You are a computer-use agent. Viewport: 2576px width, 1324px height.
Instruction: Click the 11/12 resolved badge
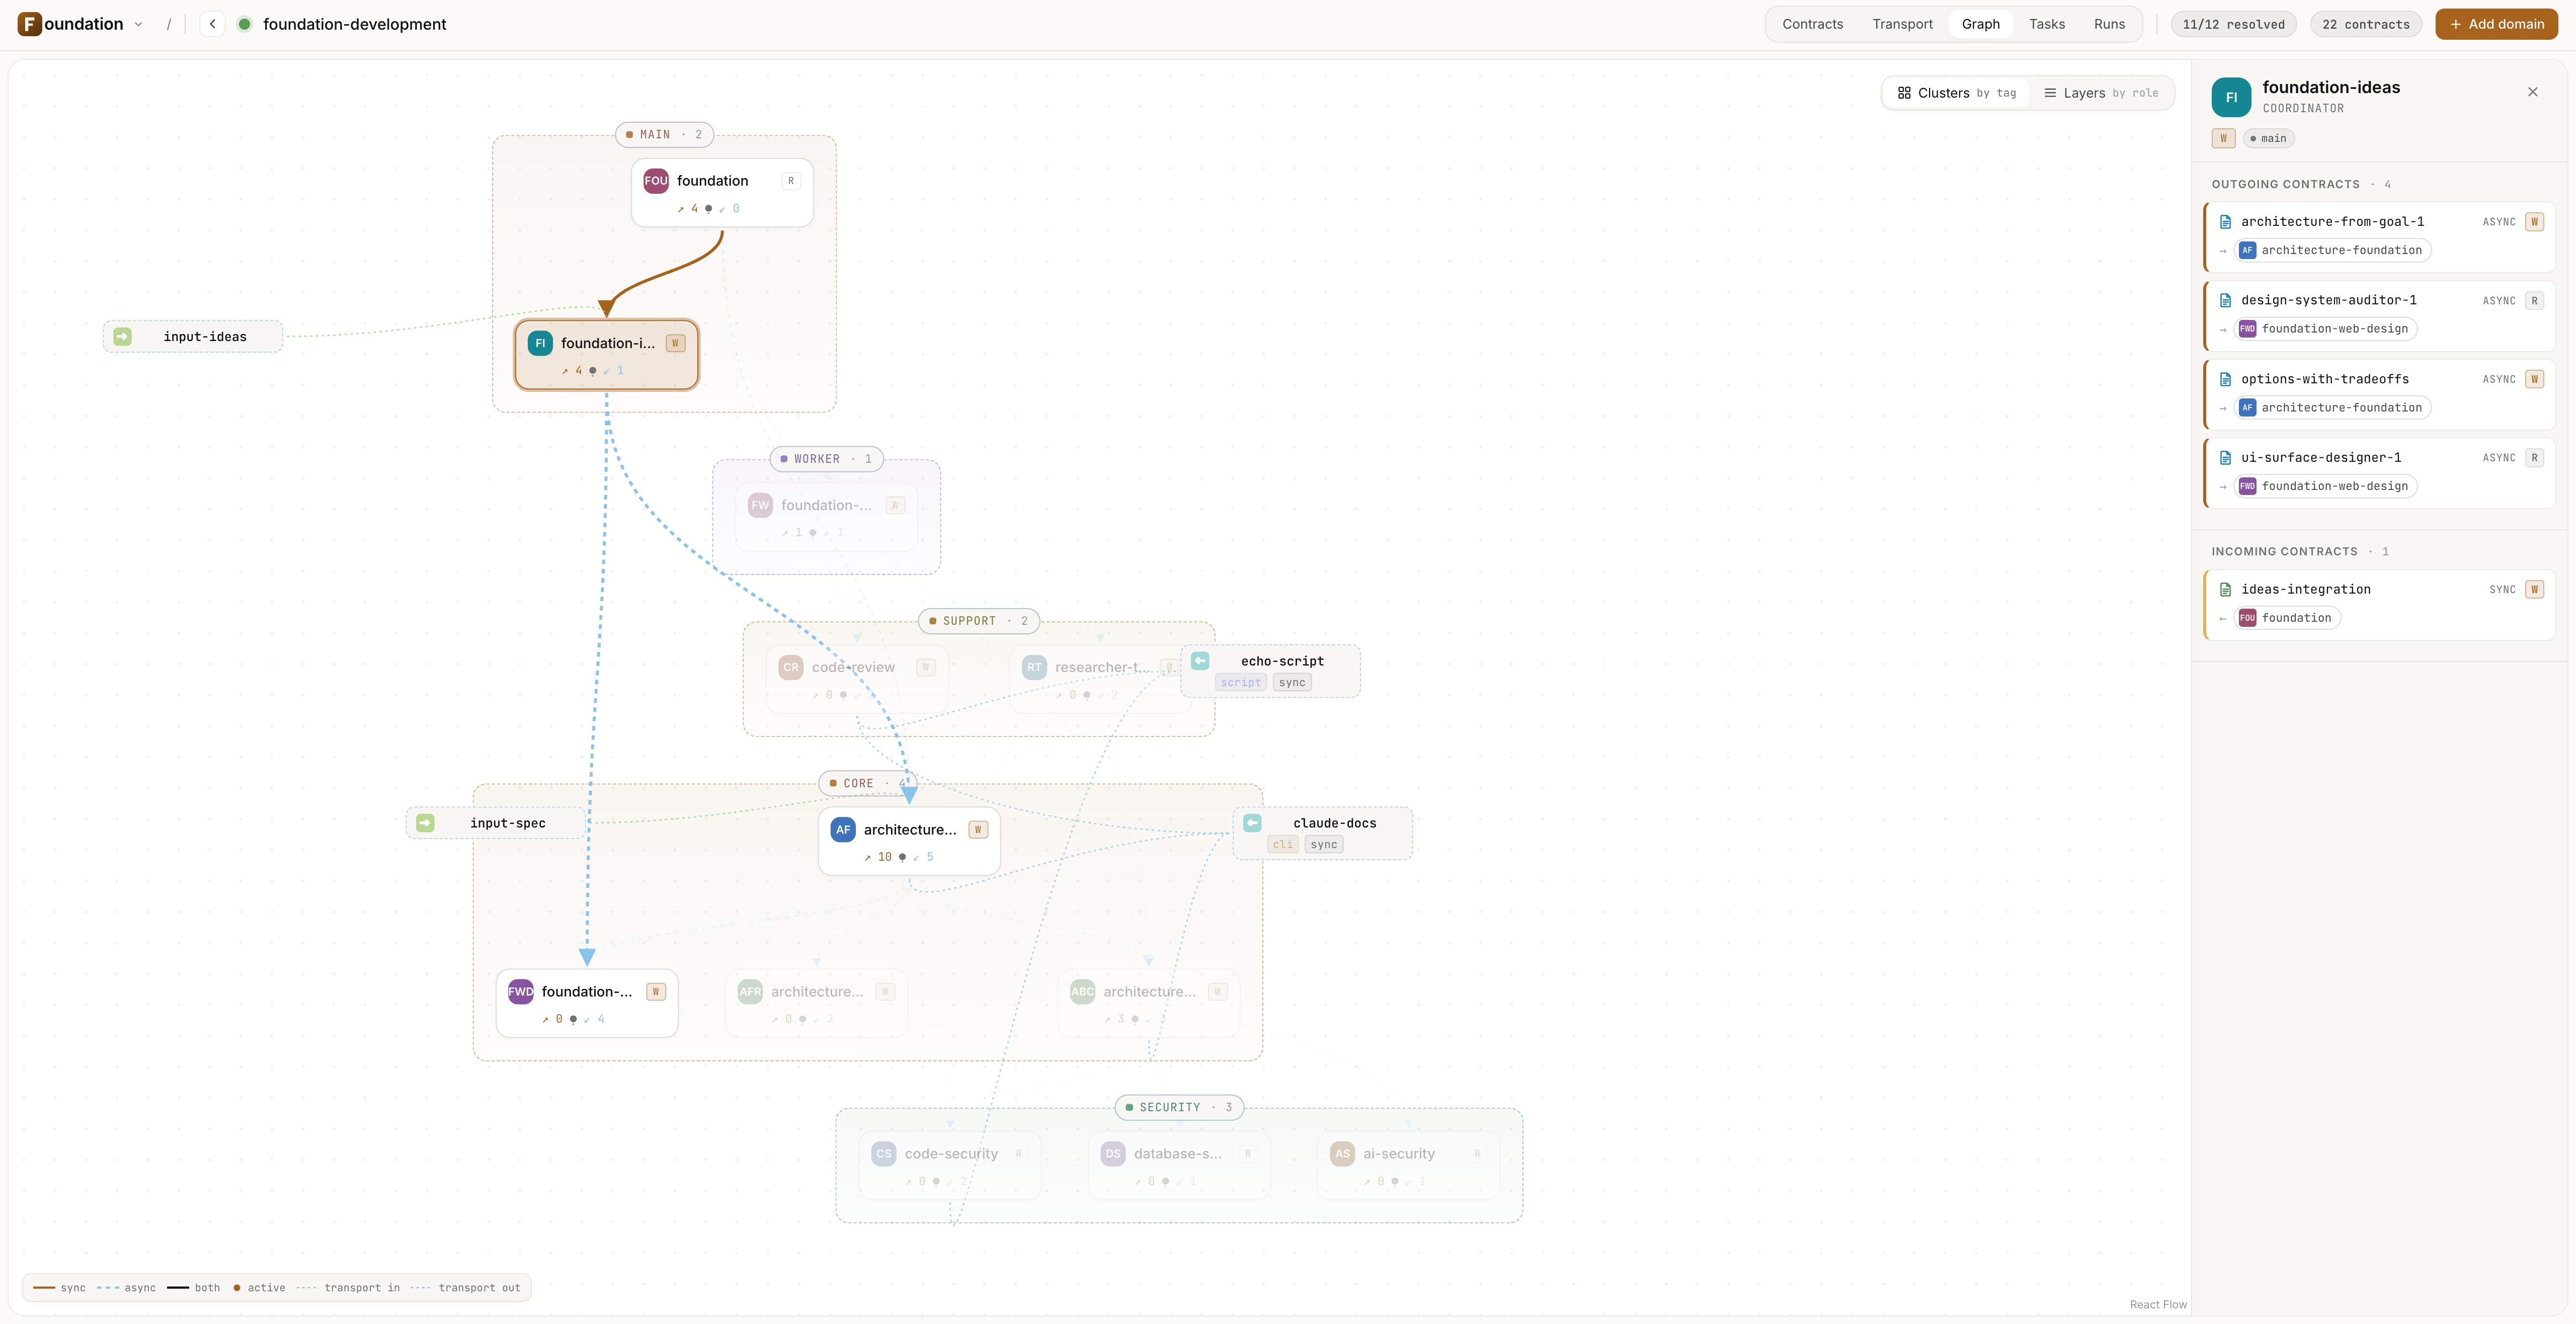coord(2233,24)
